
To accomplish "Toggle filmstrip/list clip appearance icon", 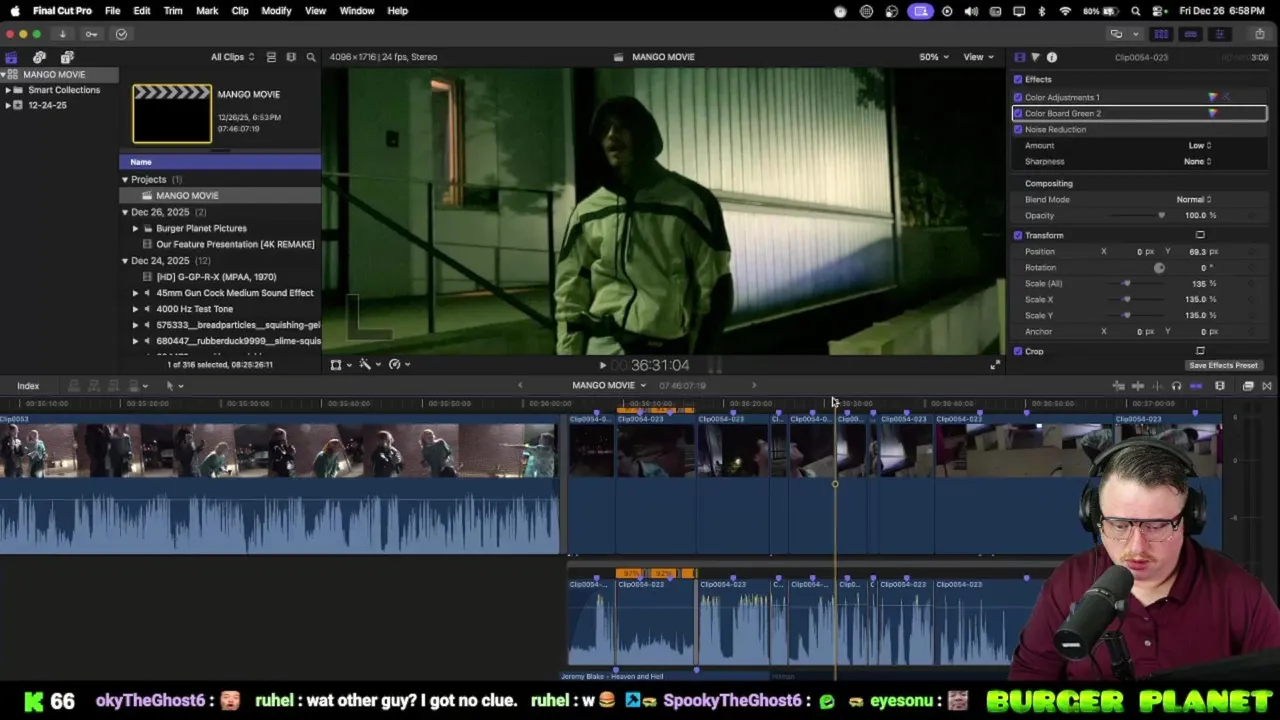I will (271, 57).
